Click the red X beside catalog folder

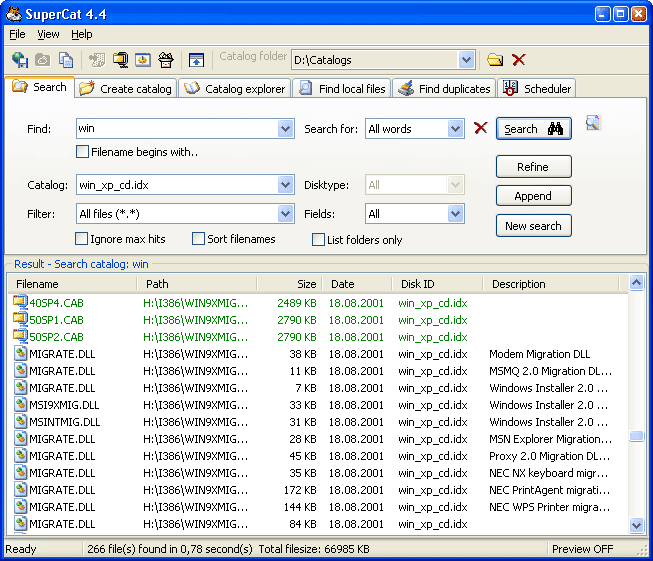[518, 60]
